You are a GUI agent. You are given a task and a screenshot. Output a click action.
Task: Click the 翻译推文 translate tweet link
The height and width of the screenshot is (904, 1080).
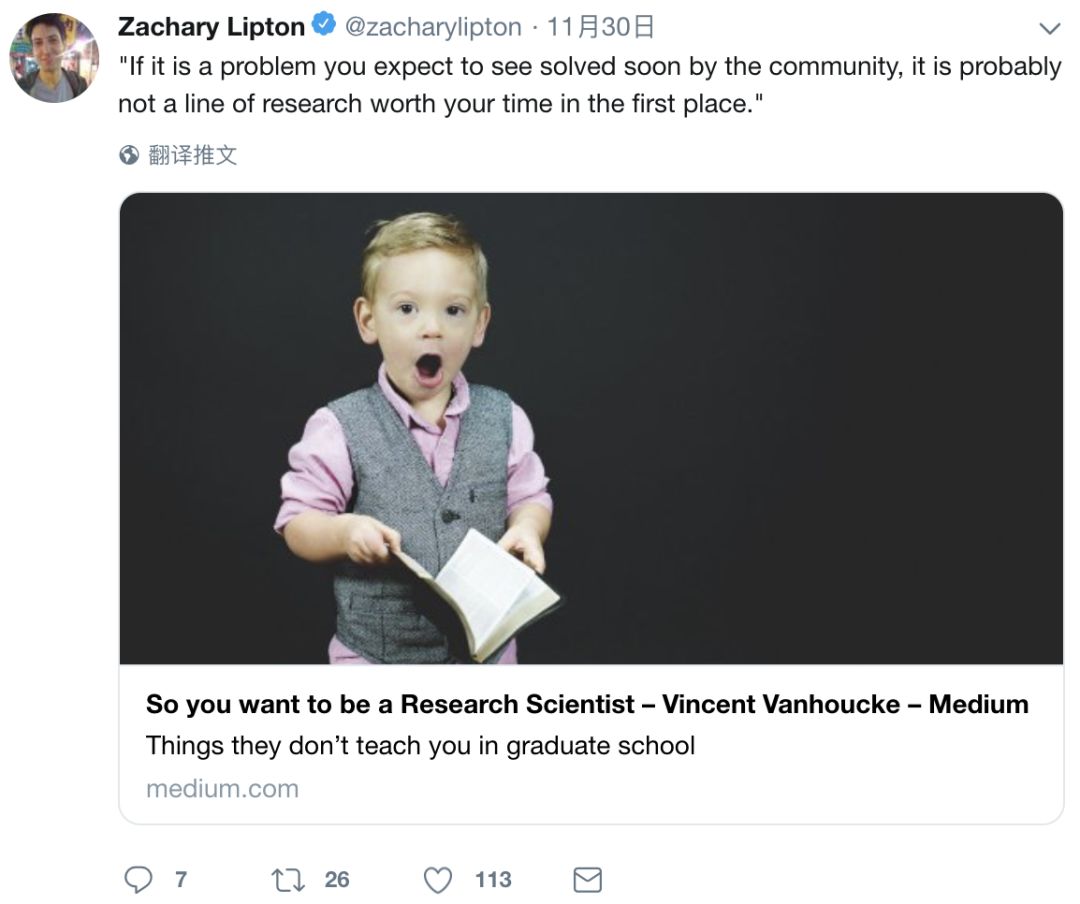point(192,155)
